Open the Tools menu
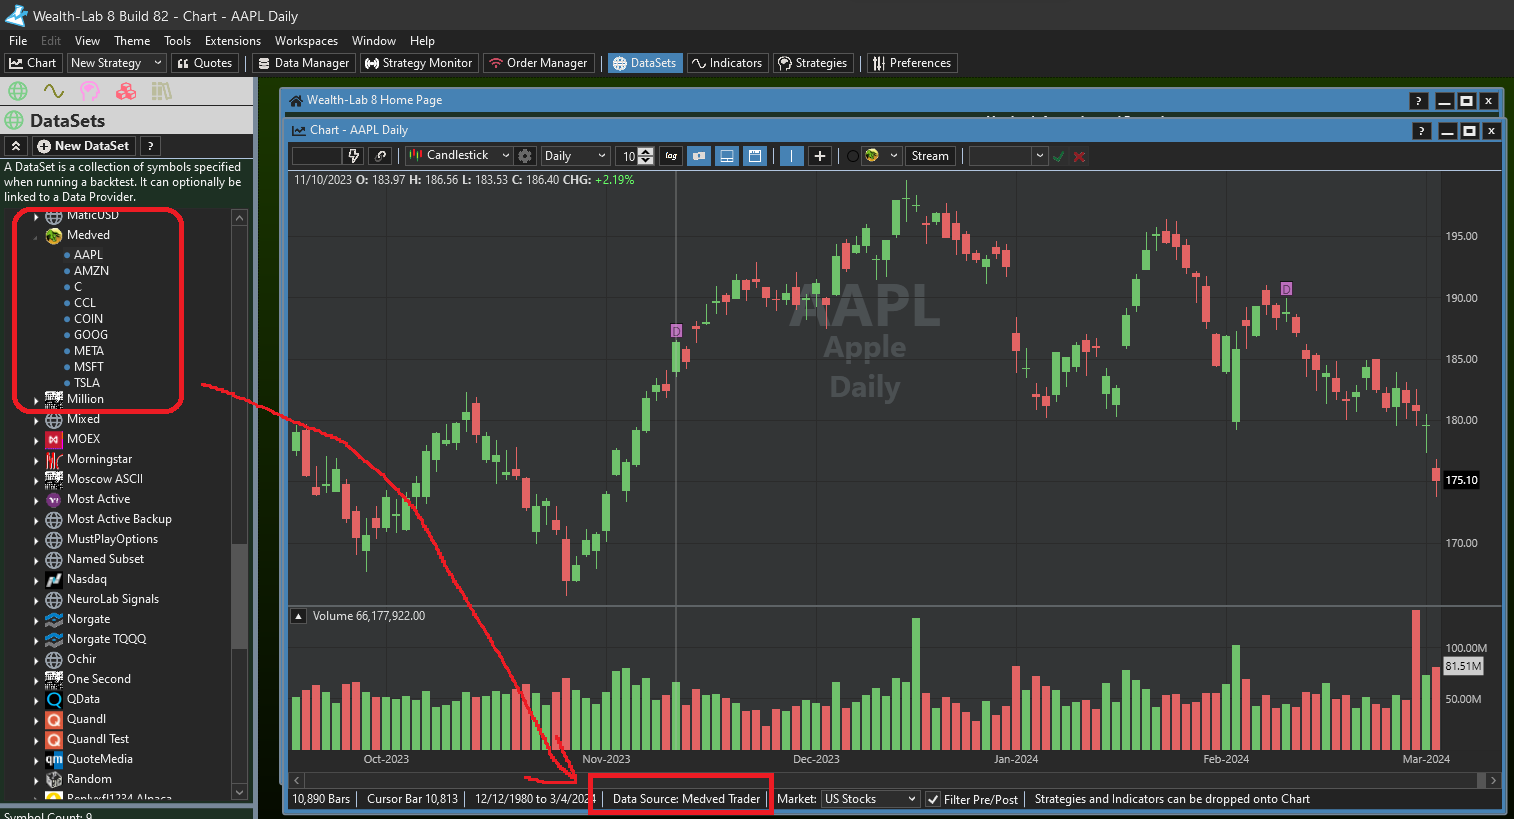 (x=177, y=41)
